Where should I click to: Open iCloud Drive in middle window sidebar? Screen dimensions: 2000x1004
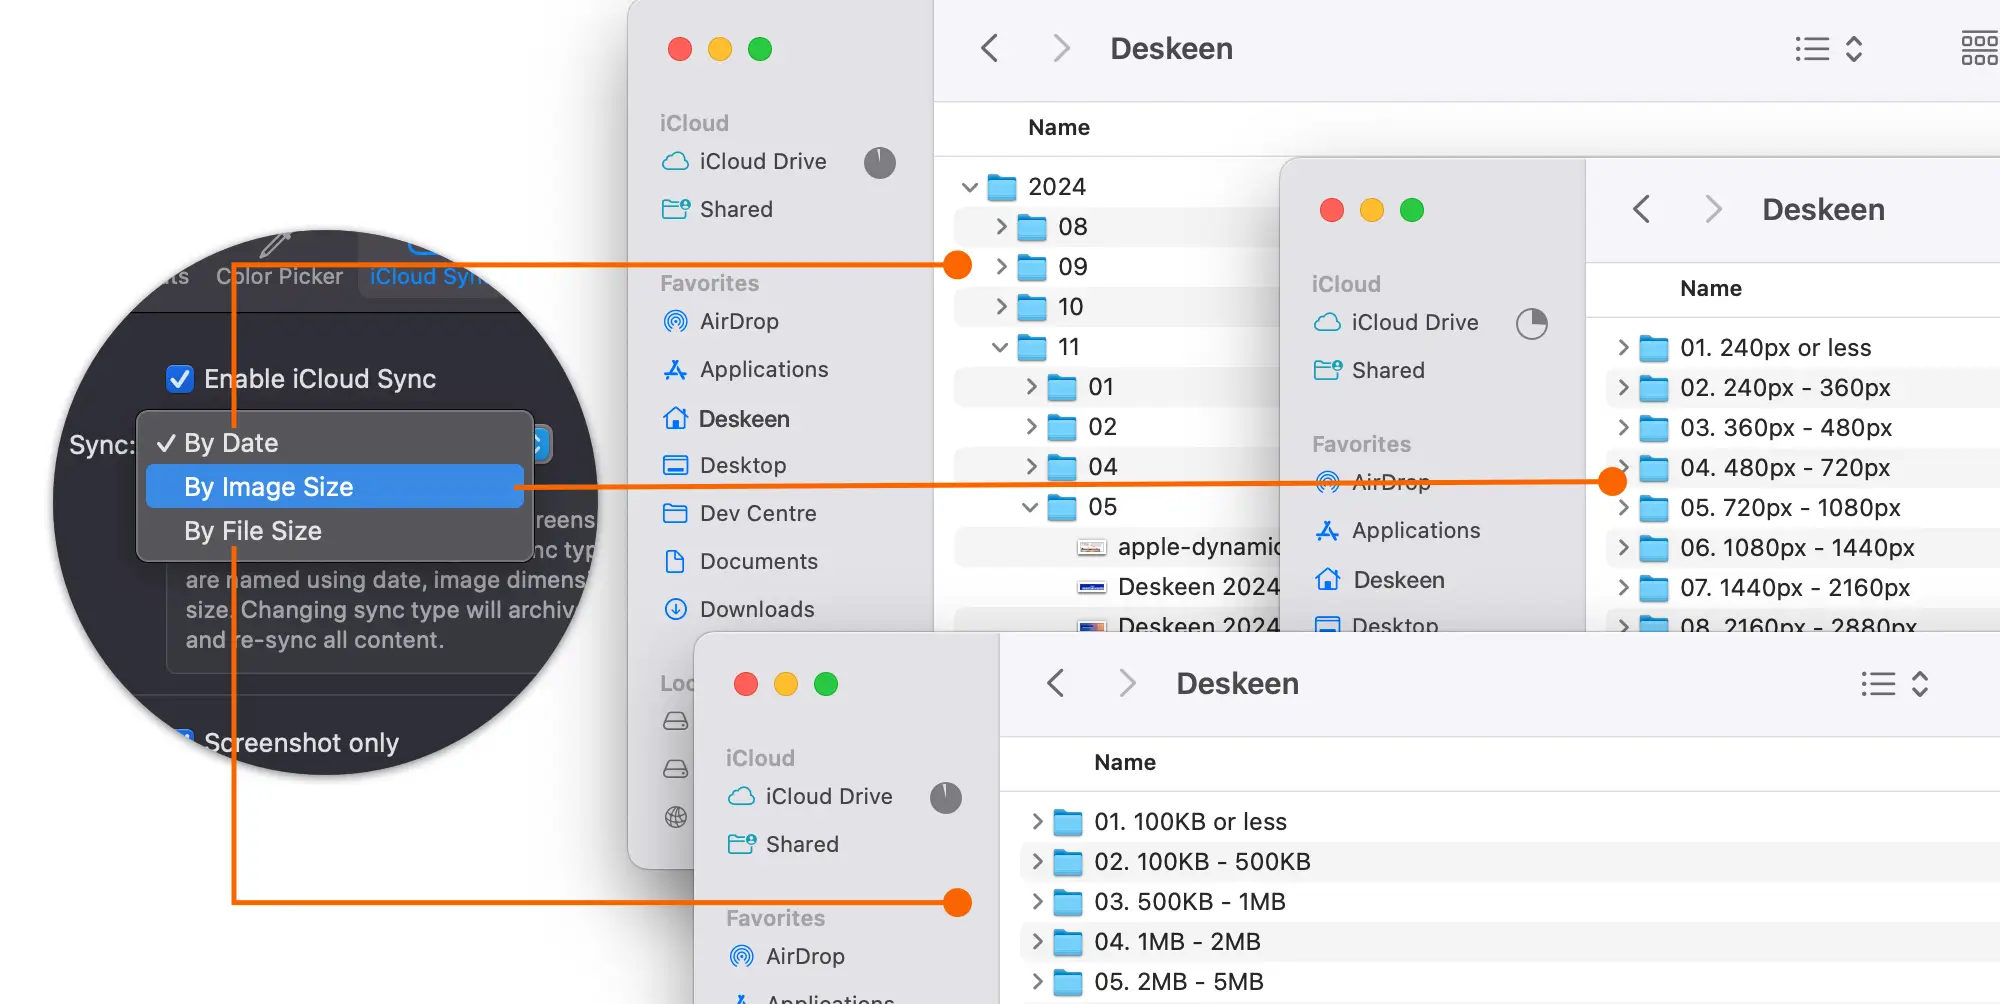tap(1396, 322)
